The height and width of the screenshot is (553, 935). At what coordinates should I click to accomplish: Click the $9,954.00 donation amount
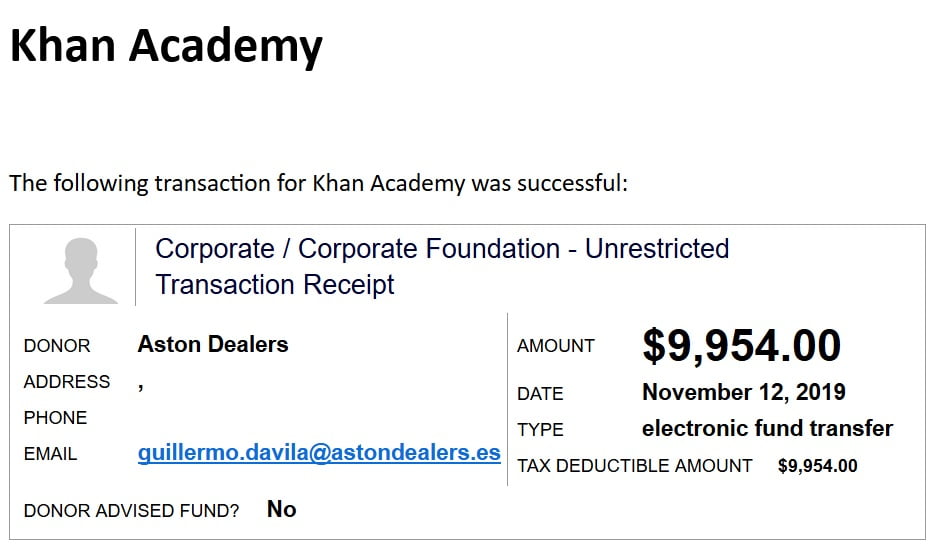(741, 346)
